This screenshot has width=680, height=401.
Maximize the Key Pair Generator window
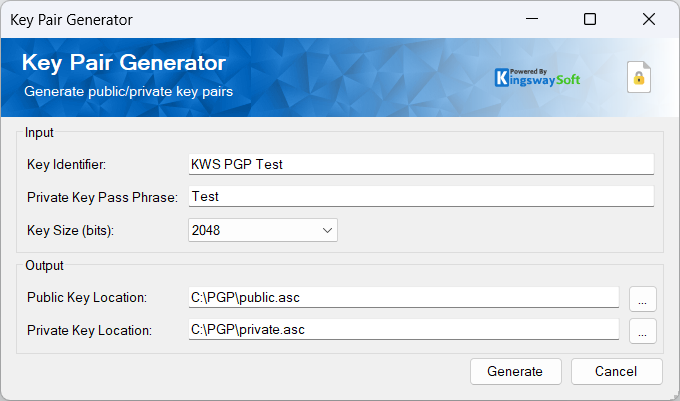coord(590,19)
